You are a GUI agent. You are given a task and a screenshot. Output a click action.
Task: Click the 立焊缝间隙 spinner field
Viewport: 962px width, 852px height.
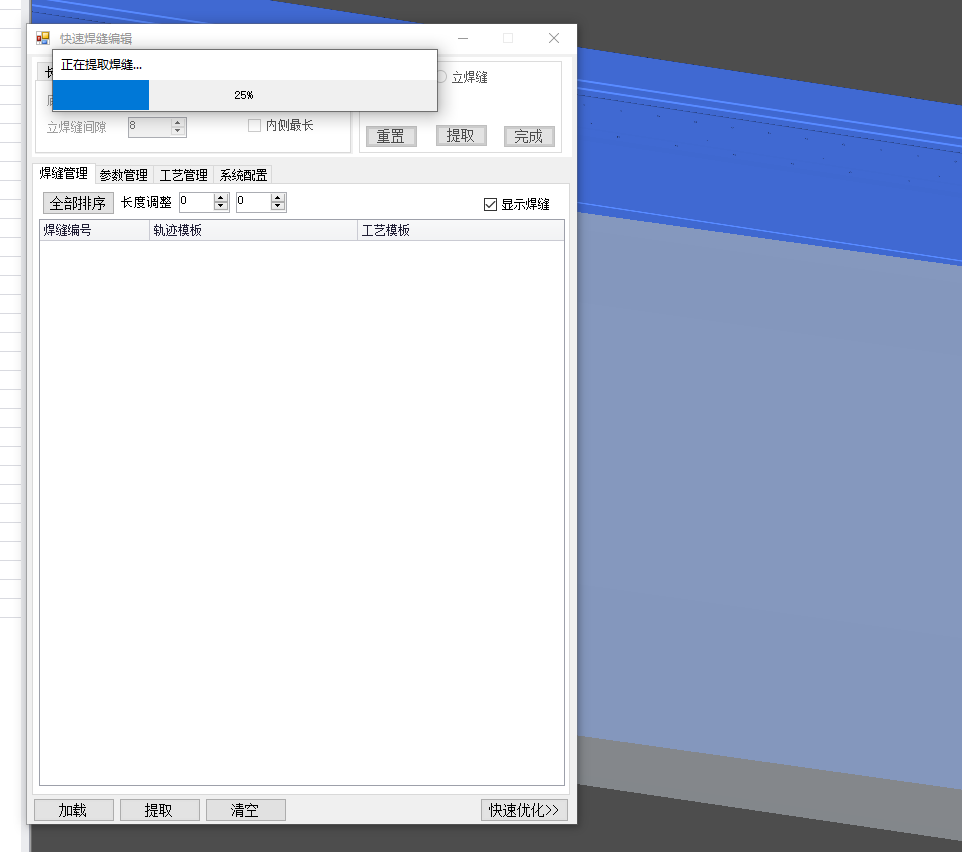[149, 127]
